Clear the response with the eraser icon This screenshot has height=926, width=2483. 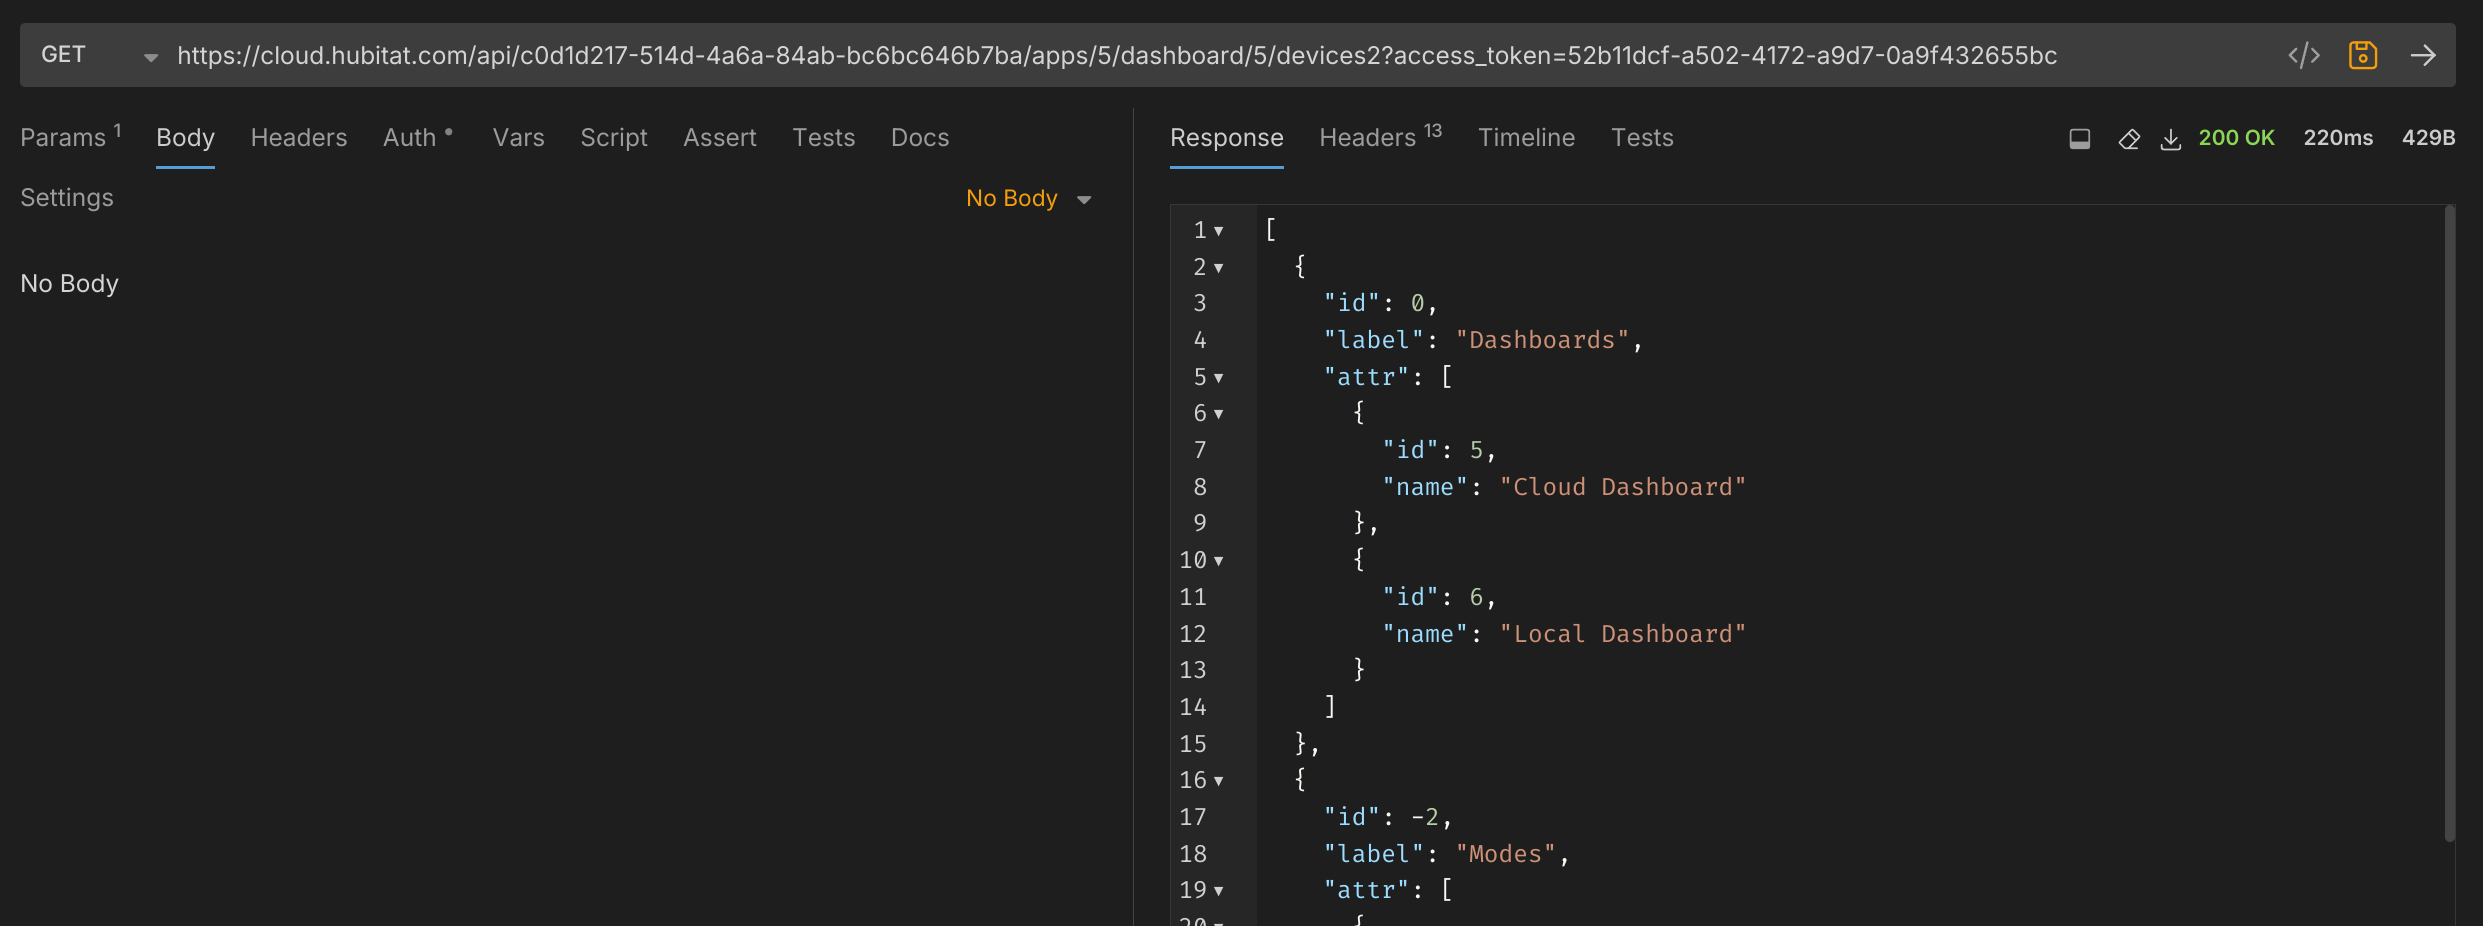[x=2129, y=139]
